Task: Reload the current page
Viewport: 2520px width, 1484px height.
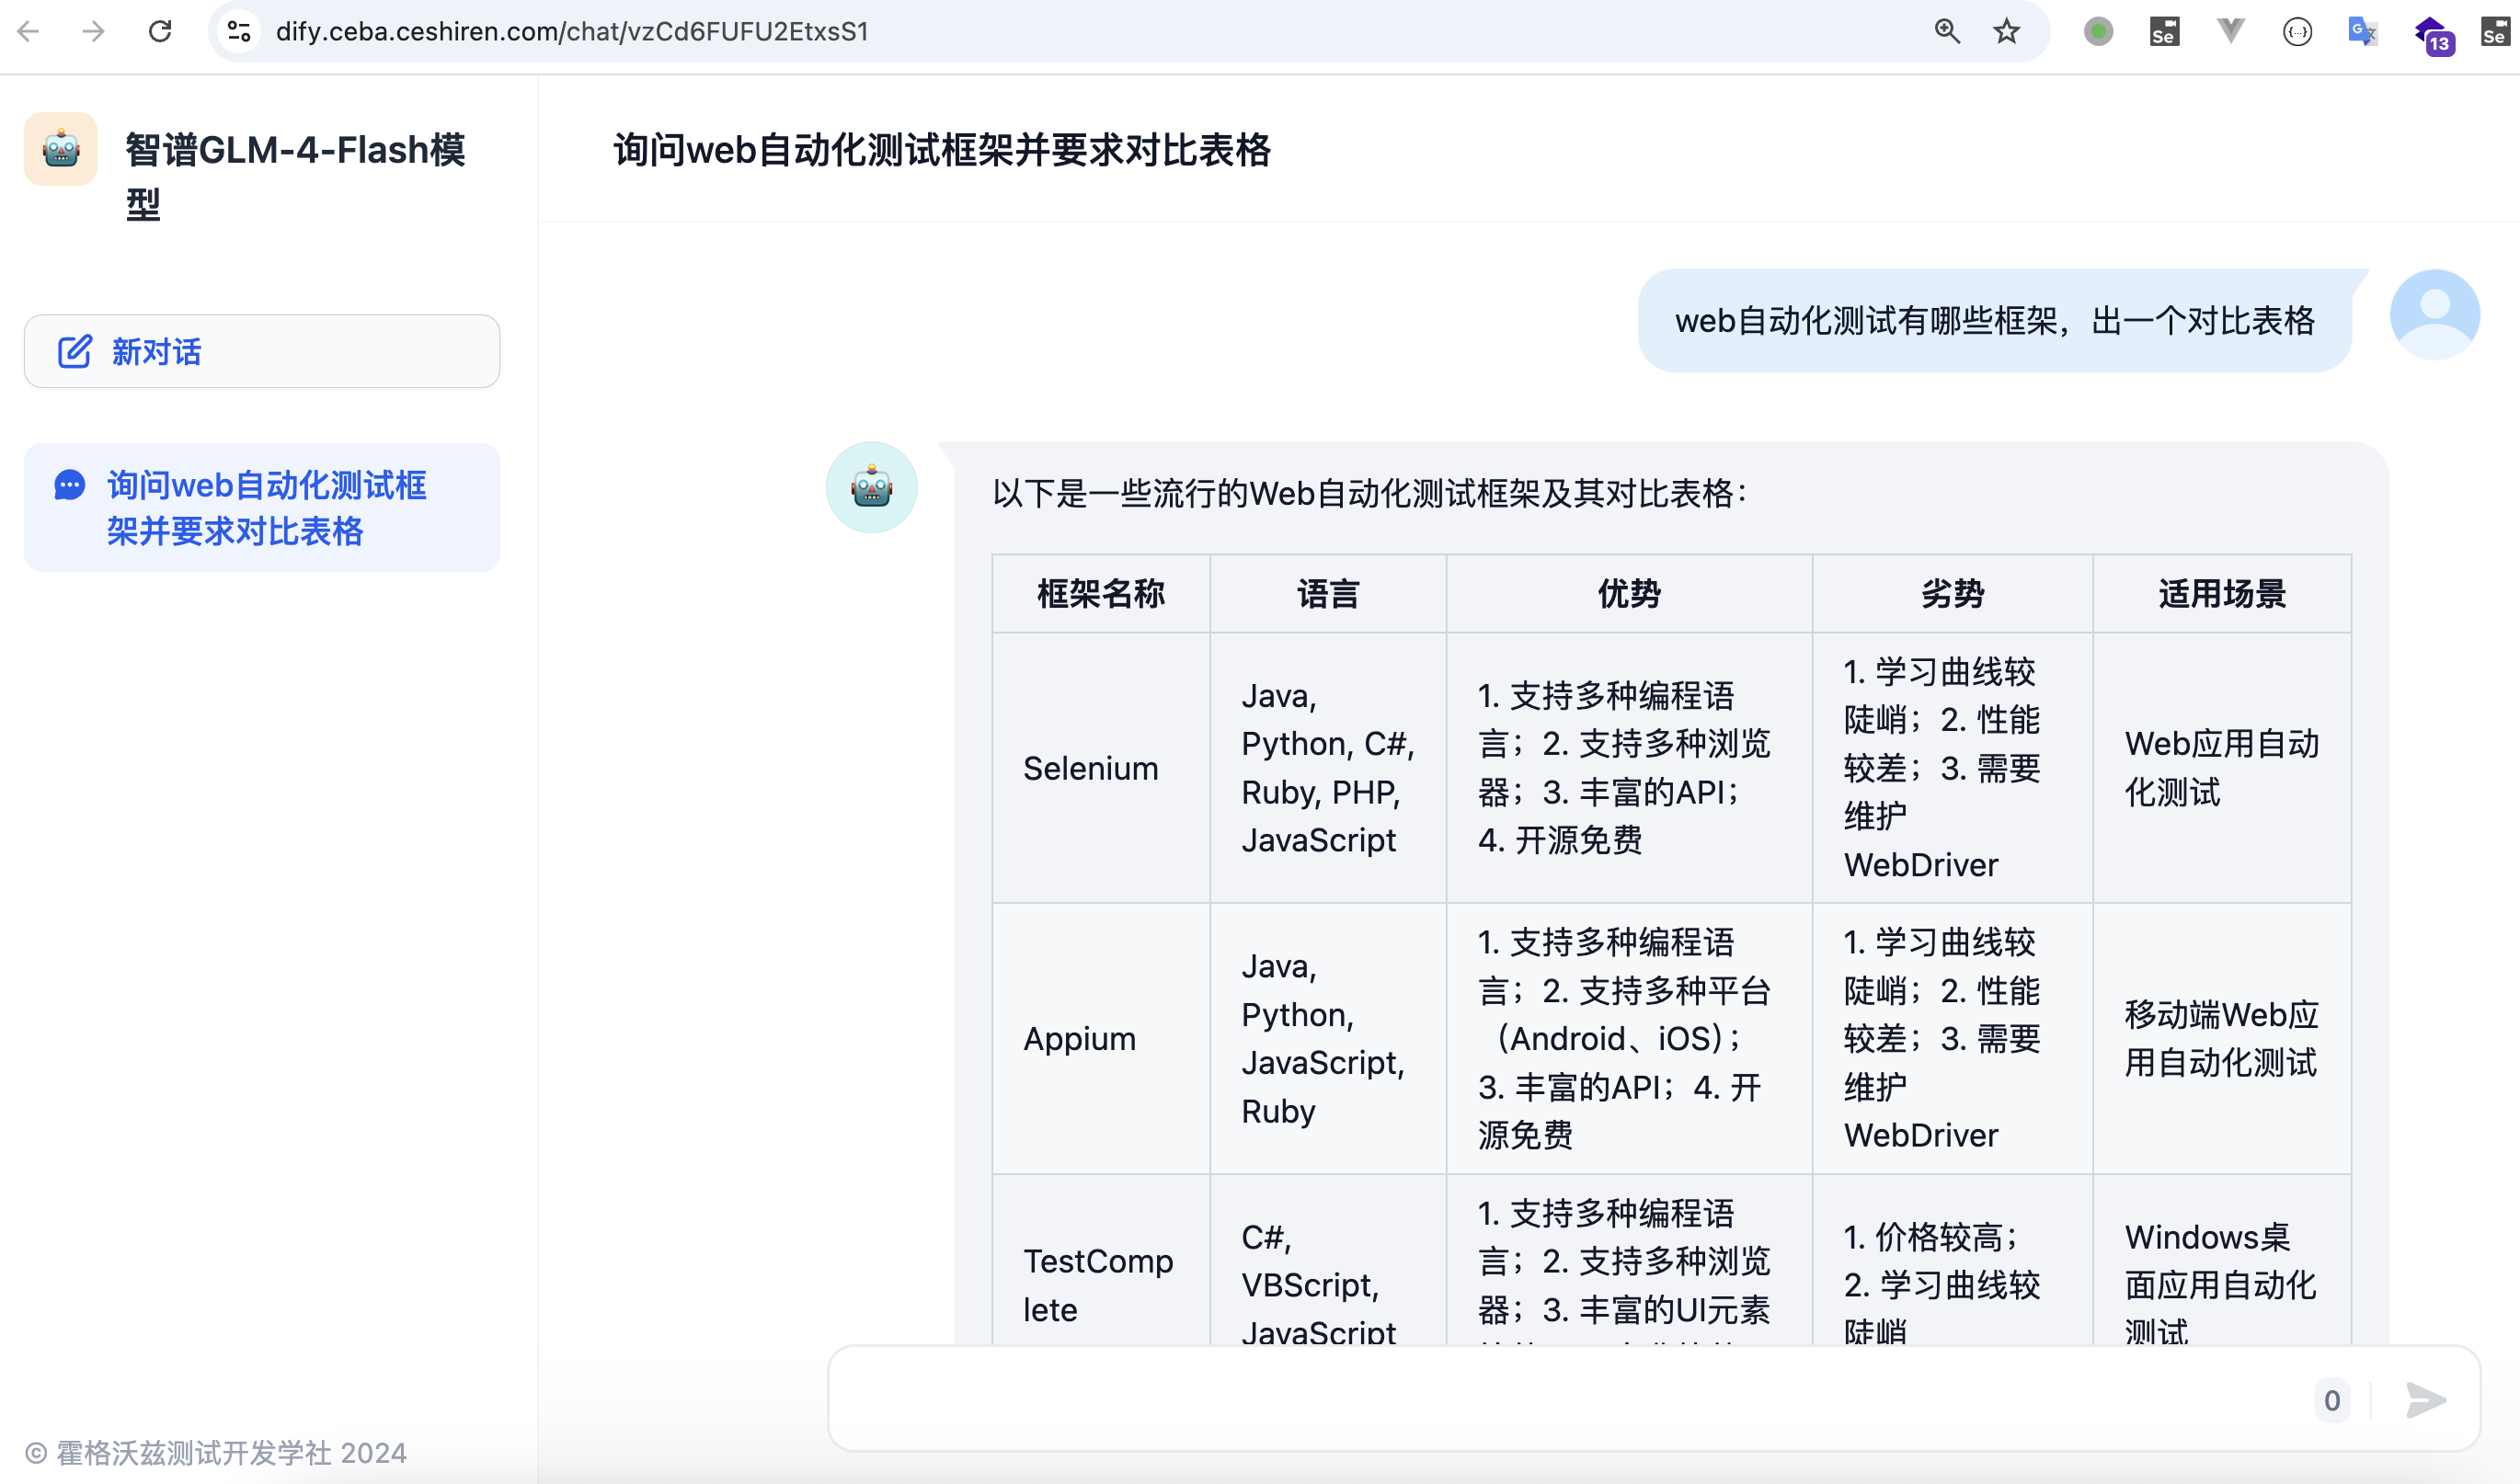Action: pyautogui.click(x=160, y=31)
